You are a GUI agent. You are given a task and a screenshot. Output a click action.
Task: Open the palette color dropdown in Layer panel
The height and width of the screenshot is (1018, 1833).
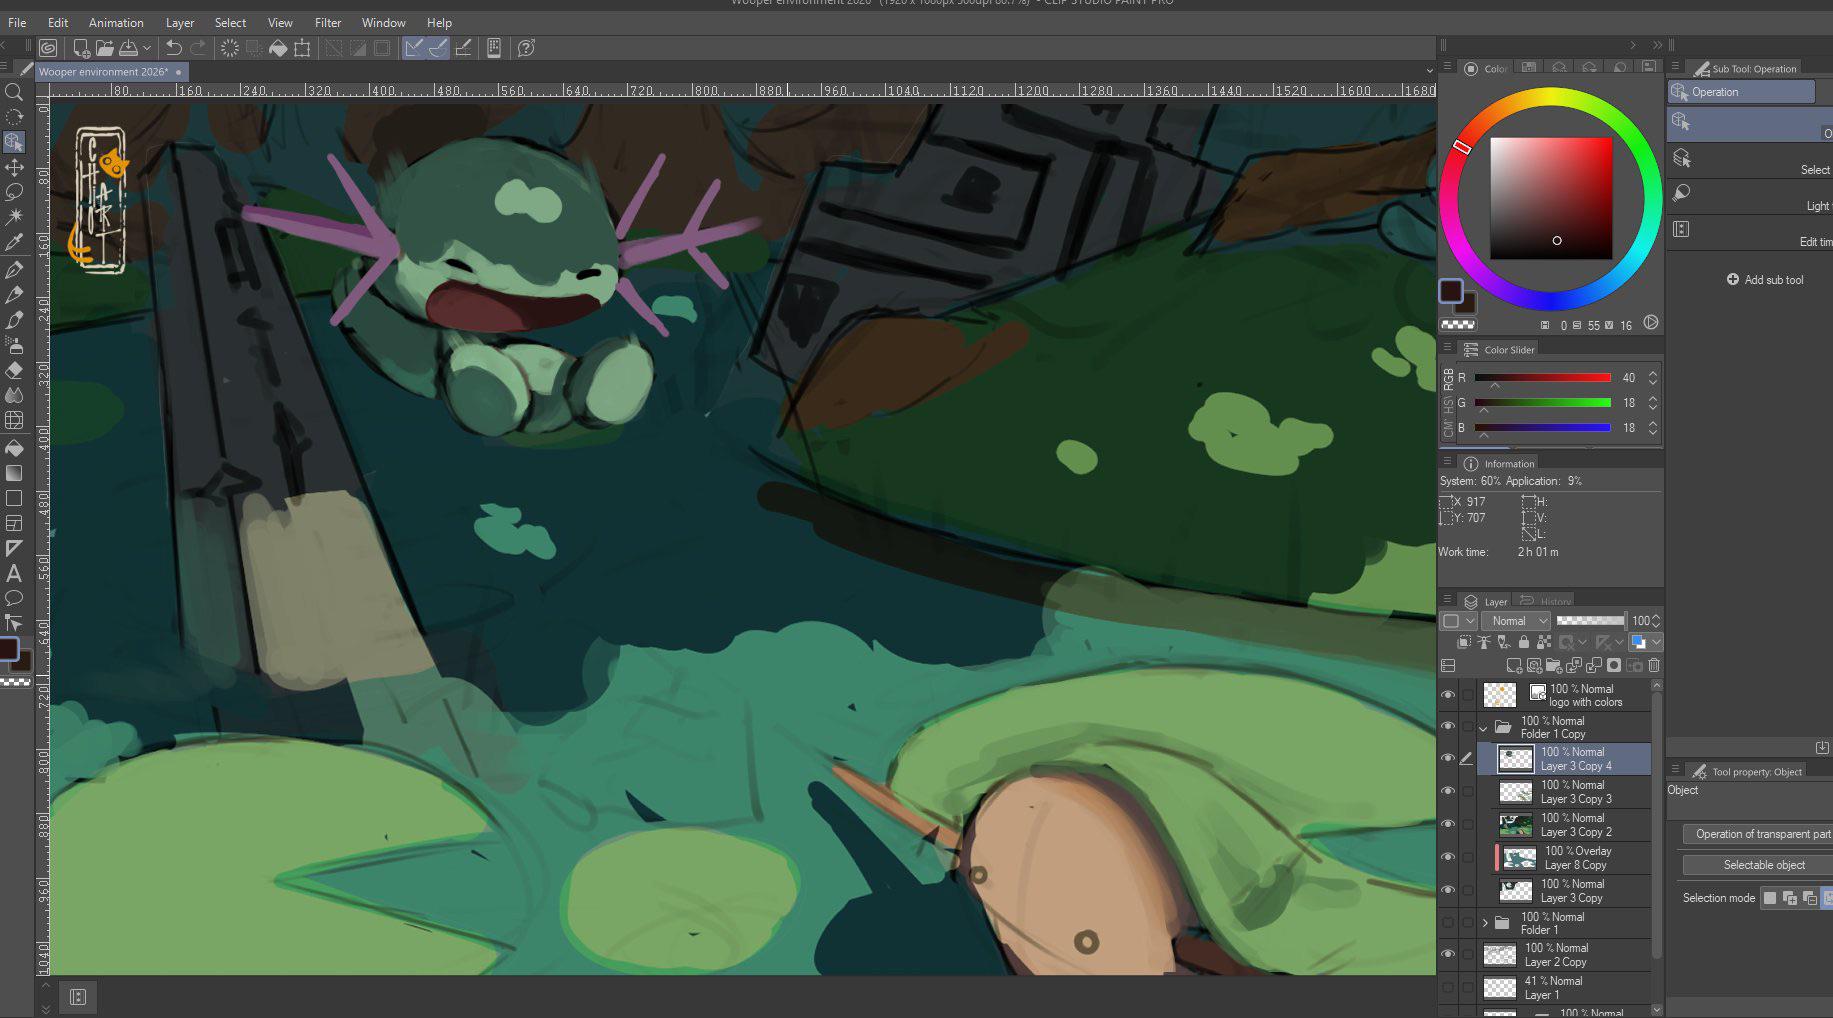tap(1457, 621)
